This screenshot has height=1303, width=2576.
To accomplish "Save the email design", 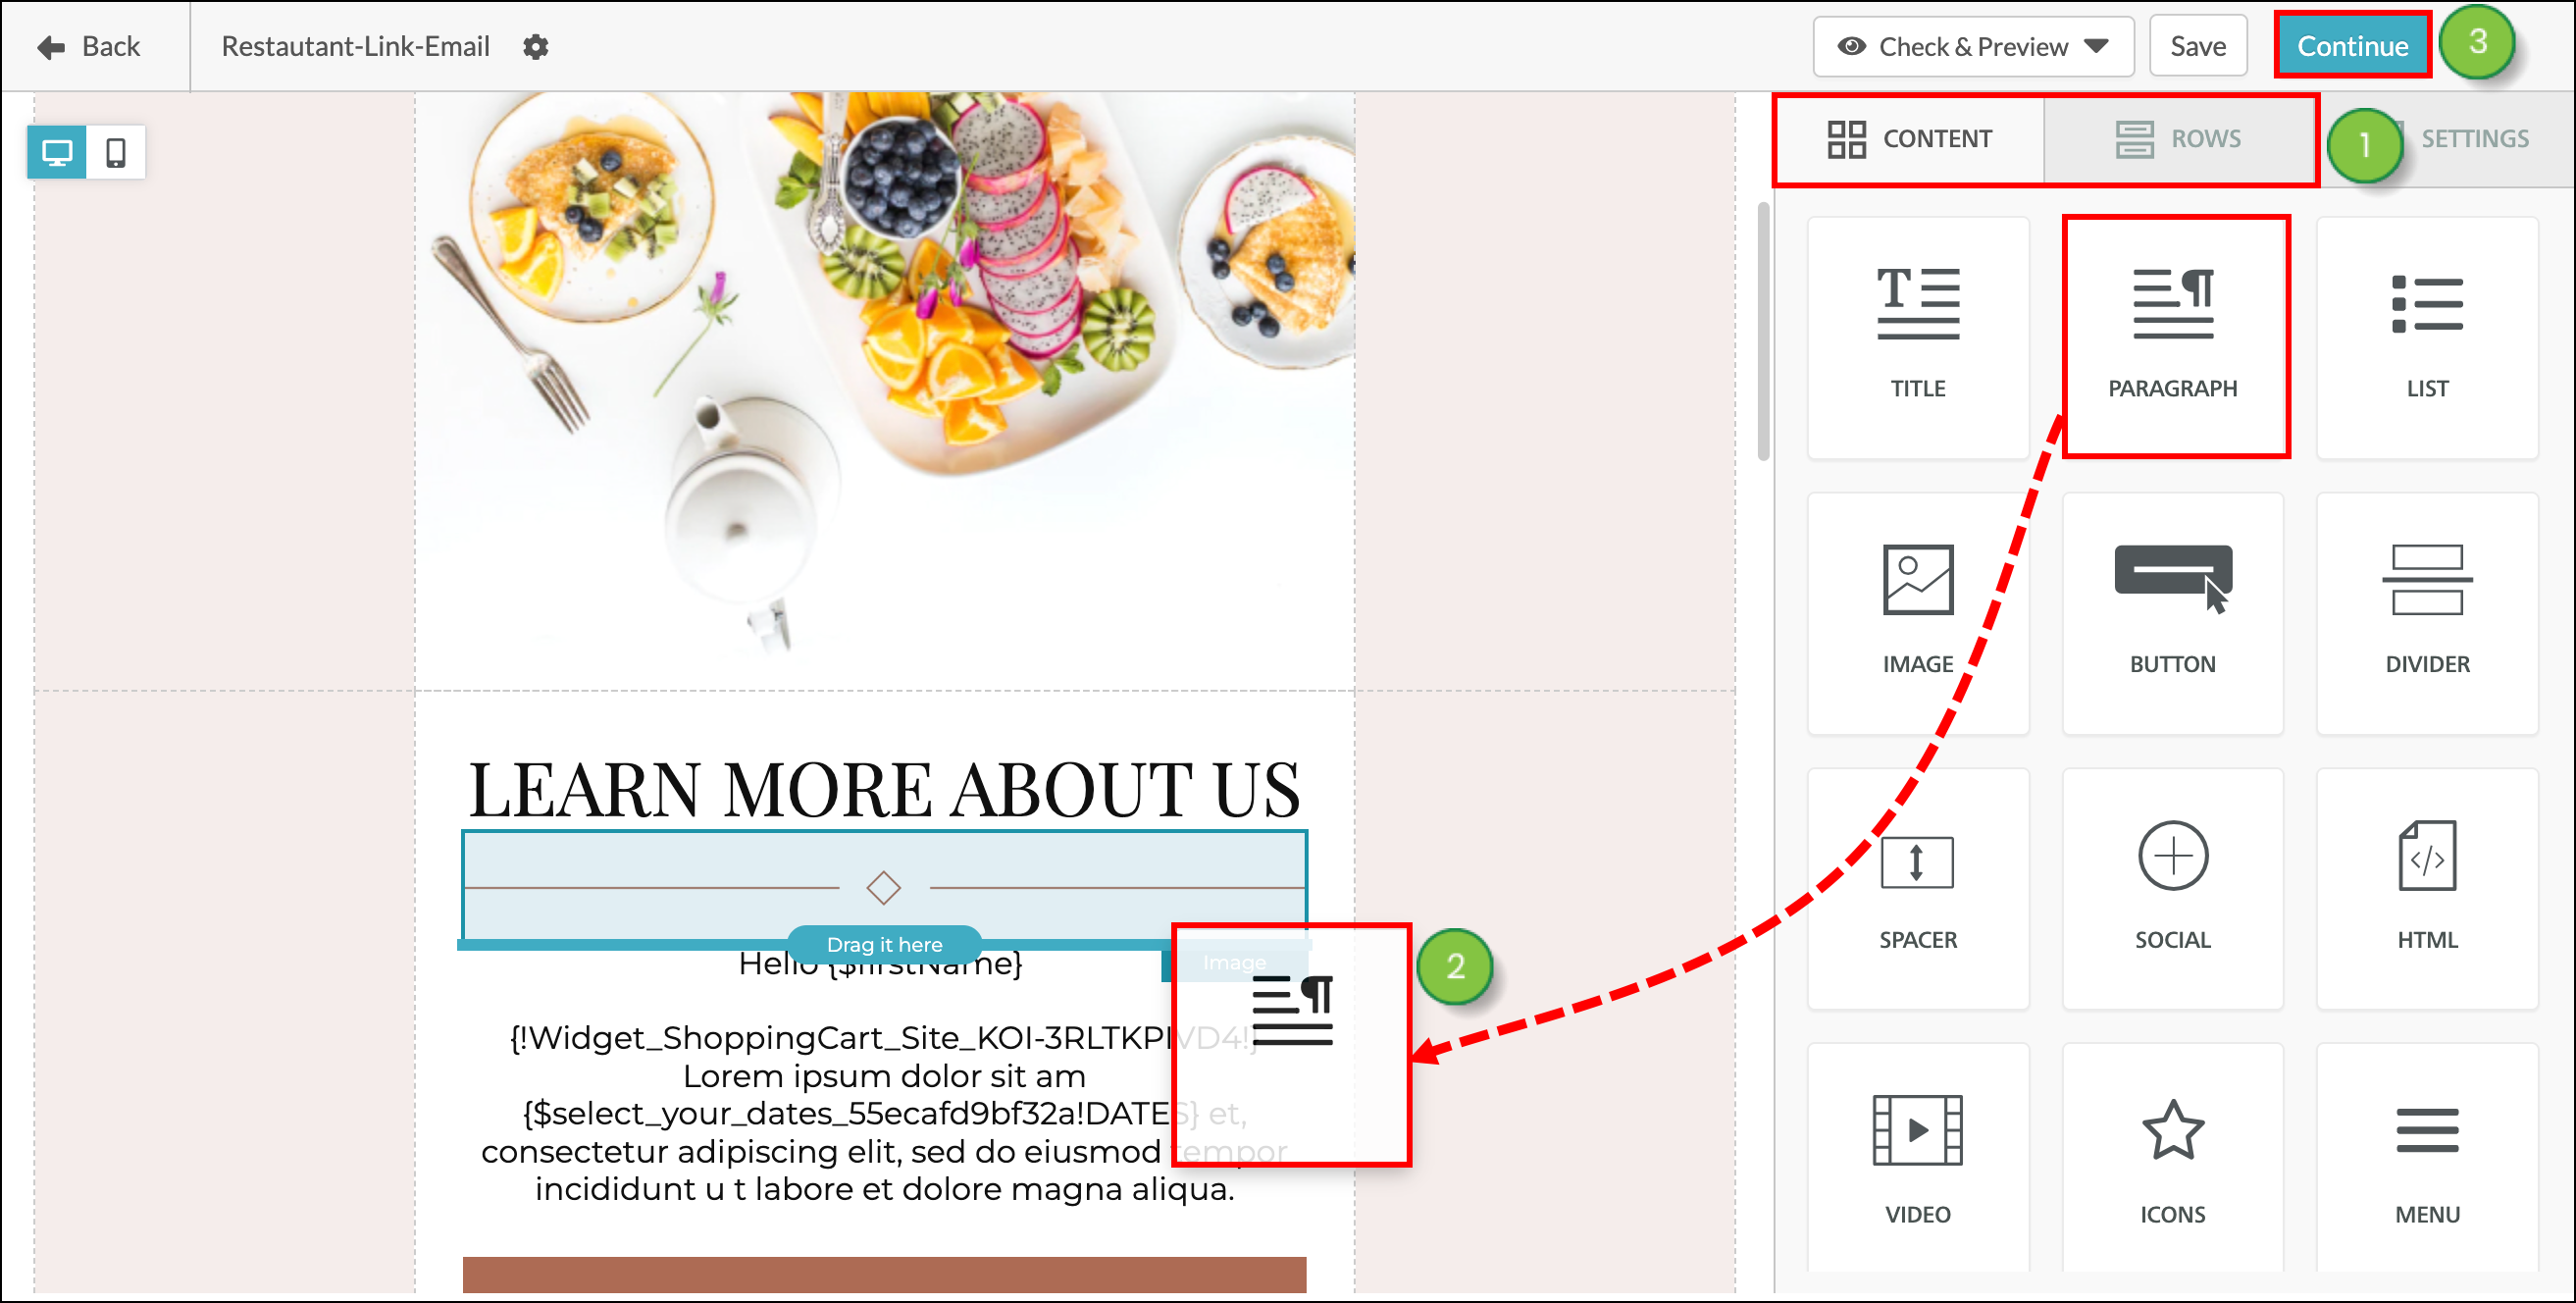I will click(x=2198, y=47).
